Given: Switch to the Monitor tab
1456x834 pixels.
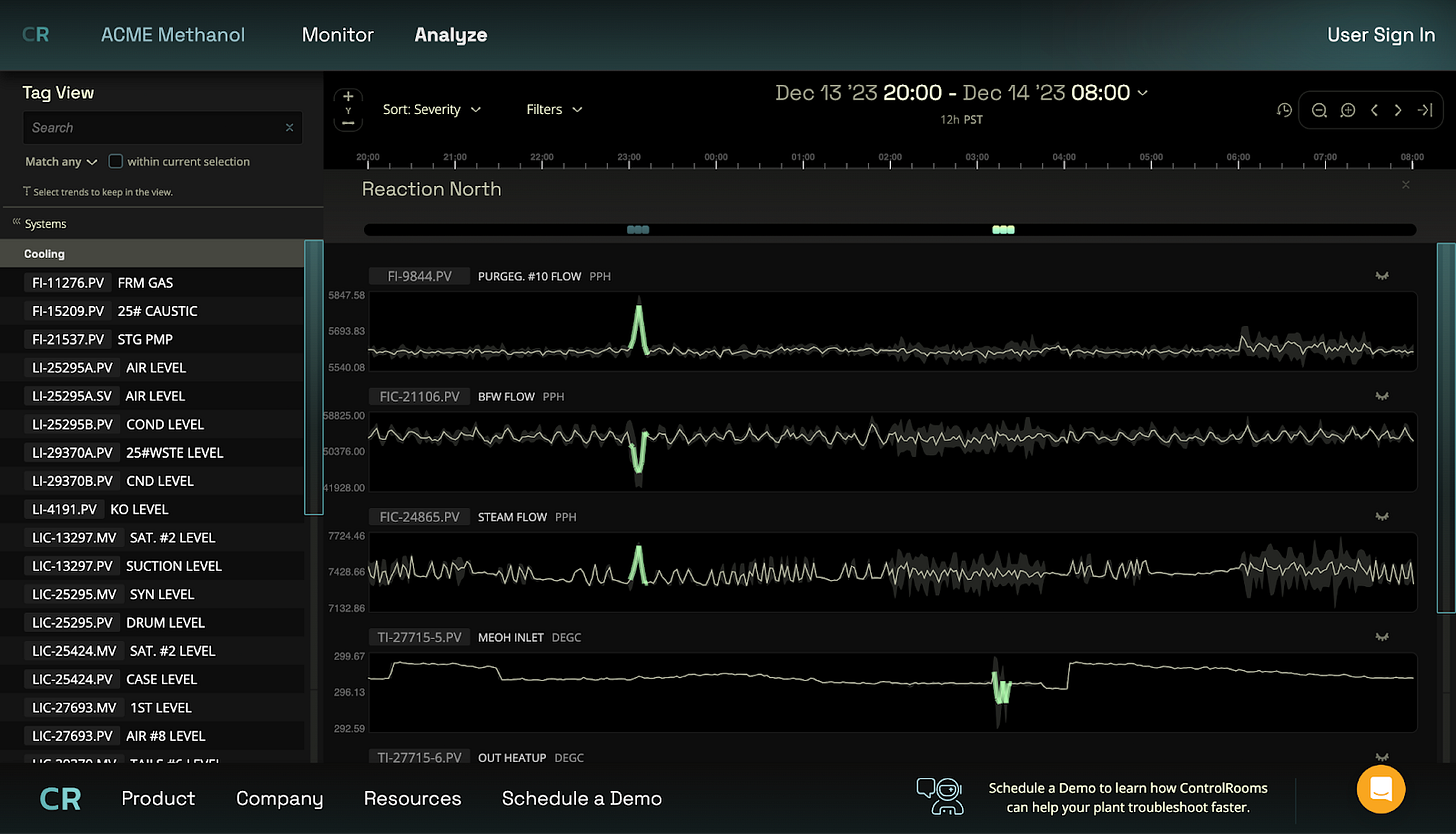Looking at the screenshot, I should pyautogui.click(x=338, y=35).
